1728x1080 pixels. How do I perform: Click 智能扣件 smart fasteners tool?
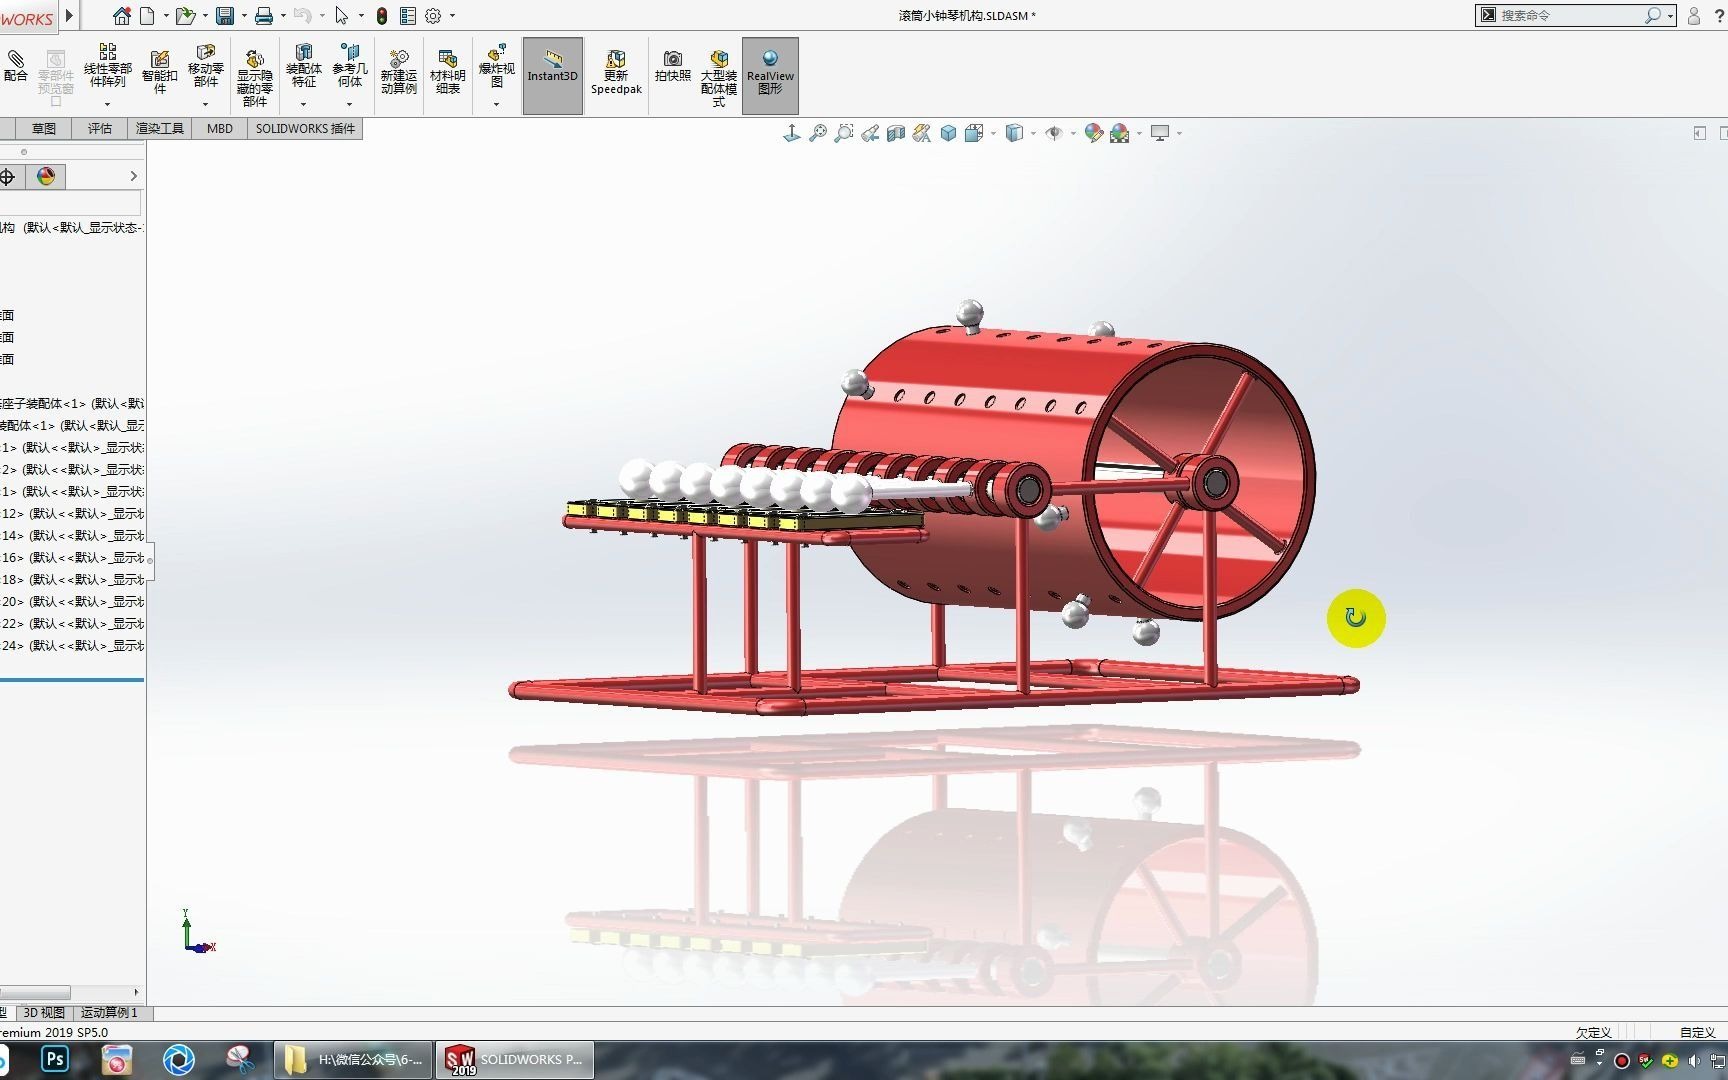click(160, 72)
